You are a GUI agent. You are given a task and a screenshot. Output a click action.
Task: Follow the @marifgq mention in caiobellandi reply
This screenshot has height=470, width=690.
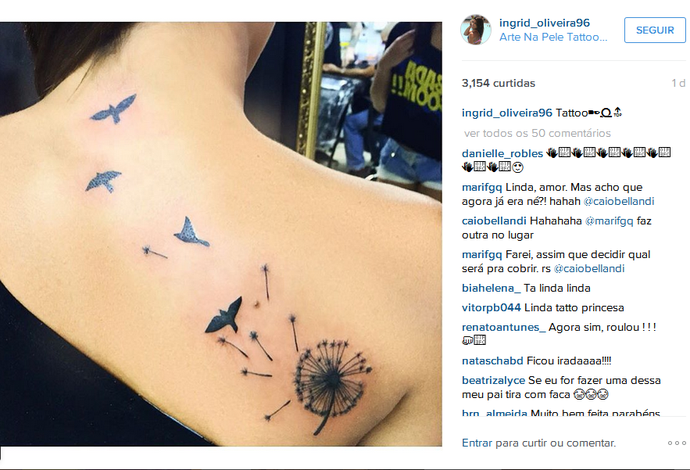[609, 220]
